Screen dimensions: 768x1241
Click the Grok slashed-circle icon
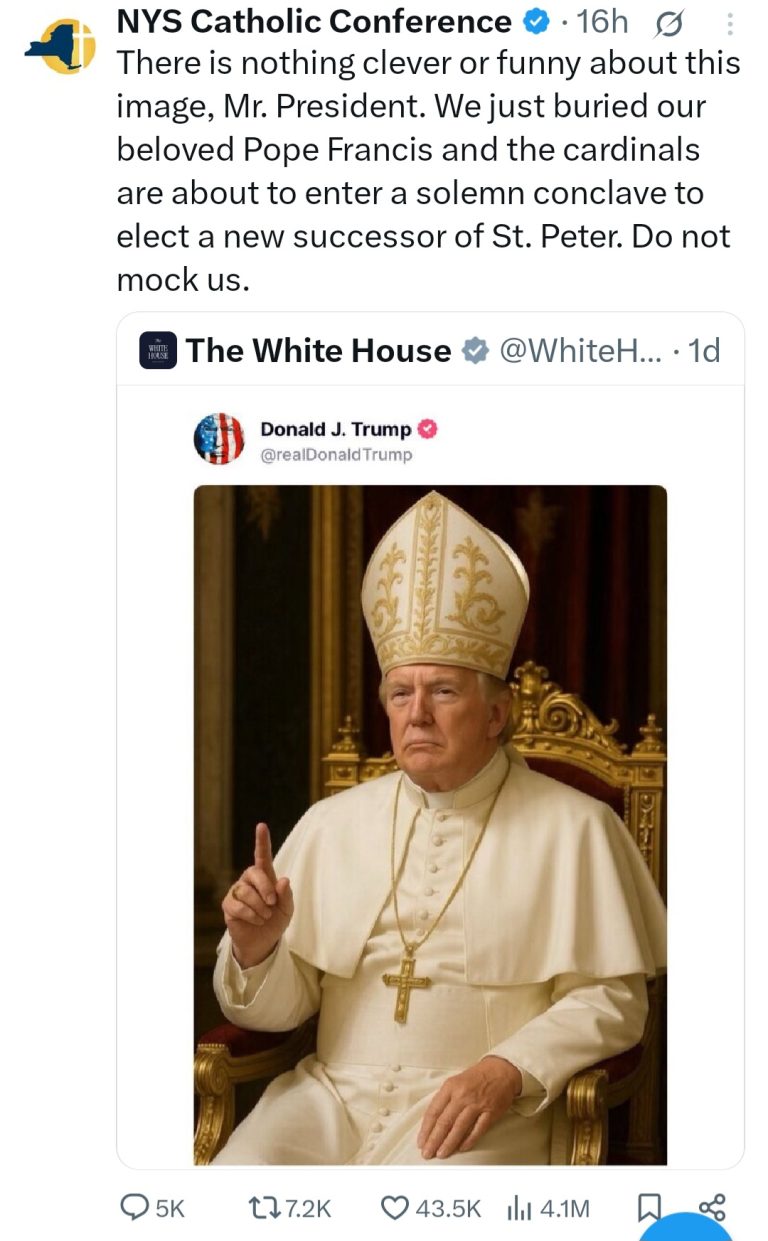click(669, 22)
